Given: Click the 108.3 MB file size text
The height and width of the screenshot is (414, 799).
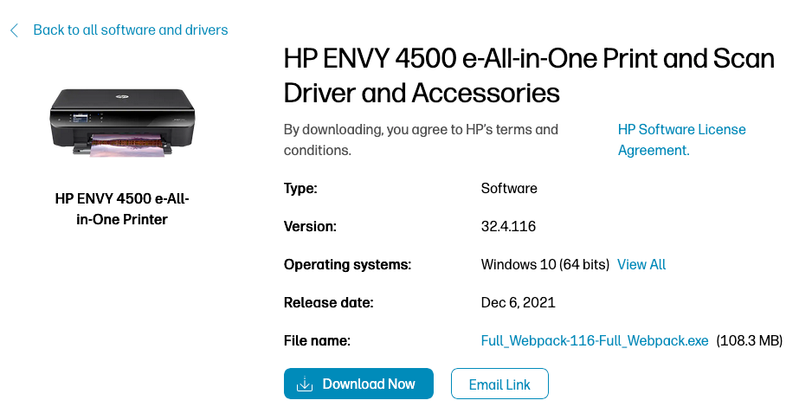Looking at the screenshot, I should (x=749, y=341).
